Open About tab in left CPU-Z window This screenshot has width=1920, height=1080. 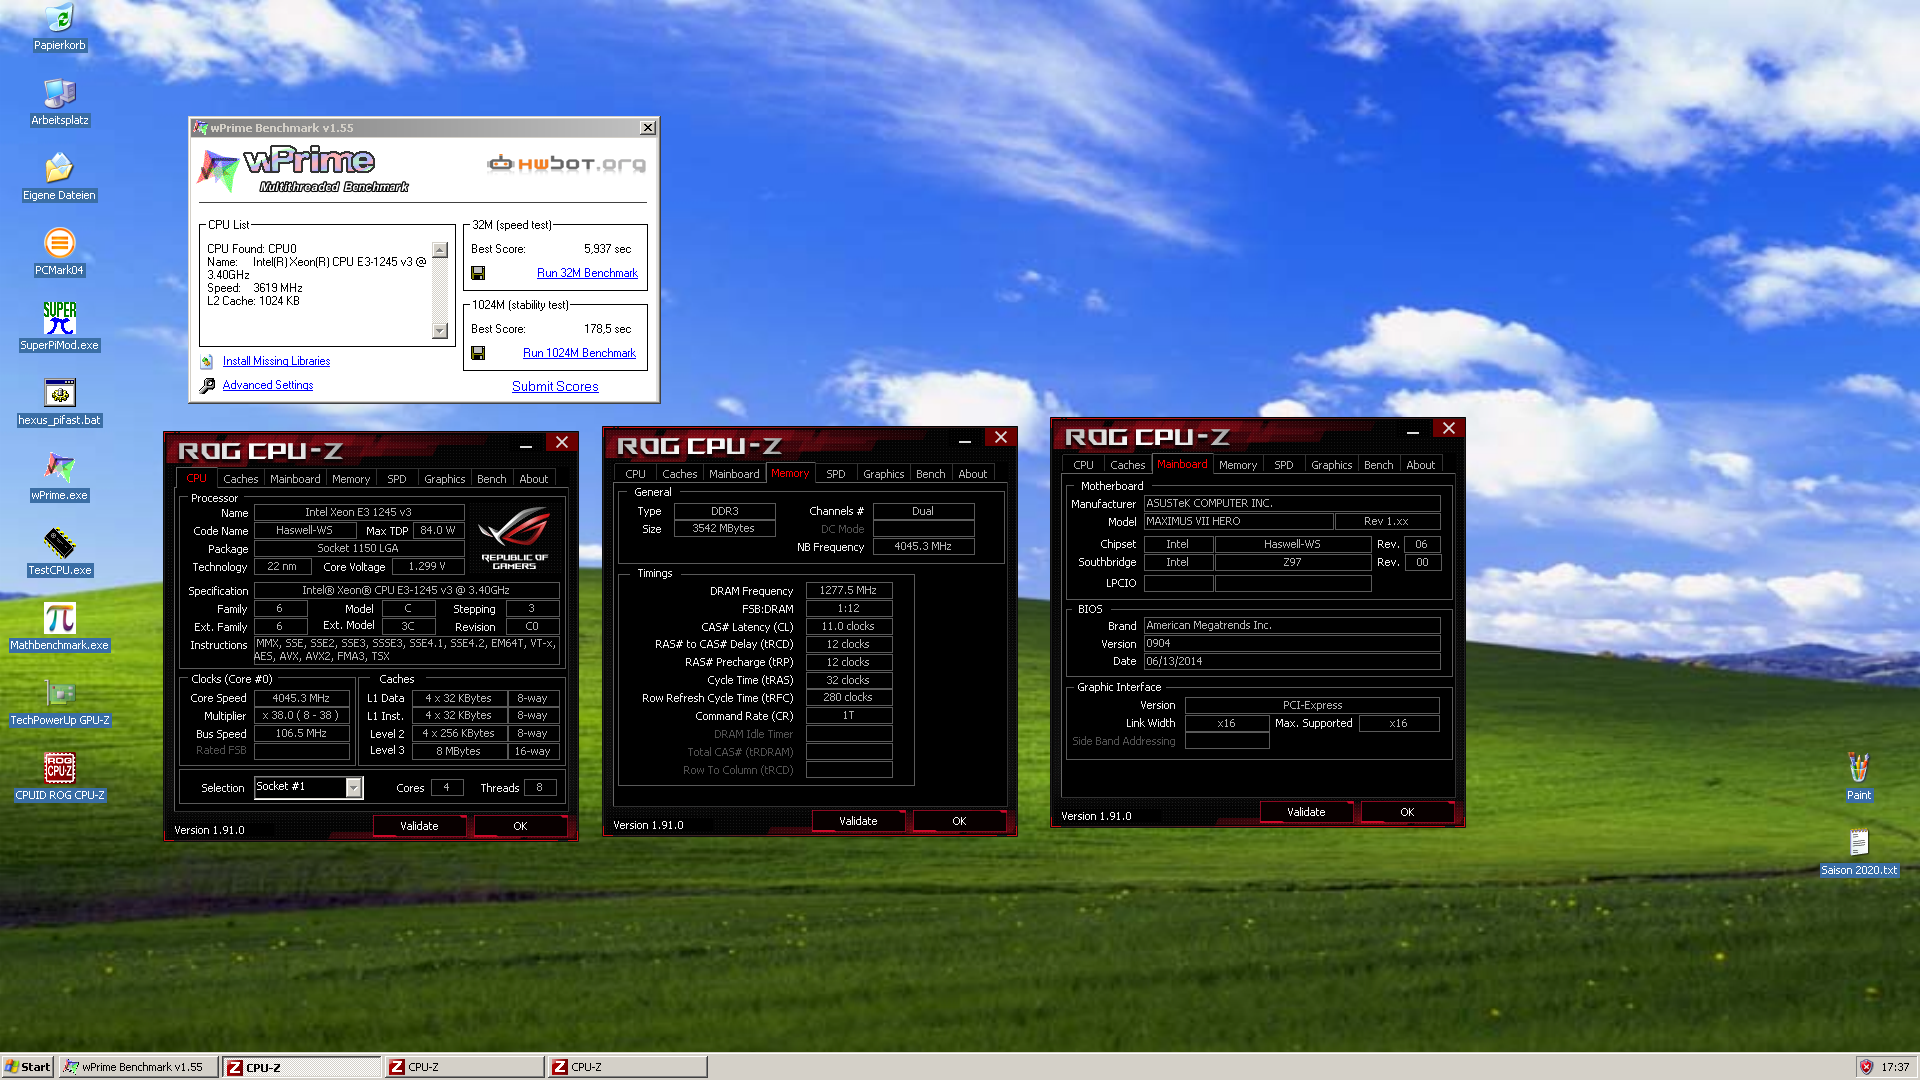tap(533, 479)
